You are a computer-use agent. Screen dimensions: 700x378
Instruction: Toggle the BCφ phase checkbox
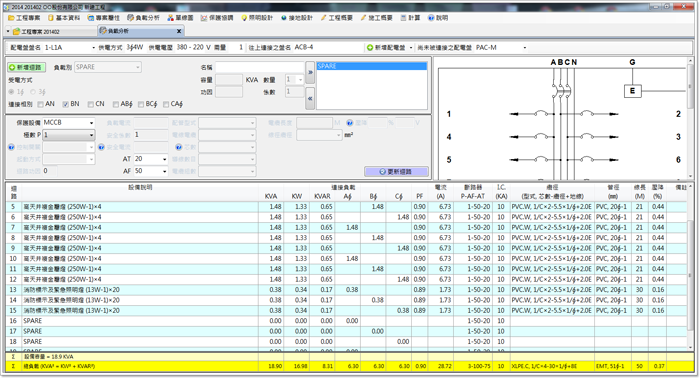point(141,104)
